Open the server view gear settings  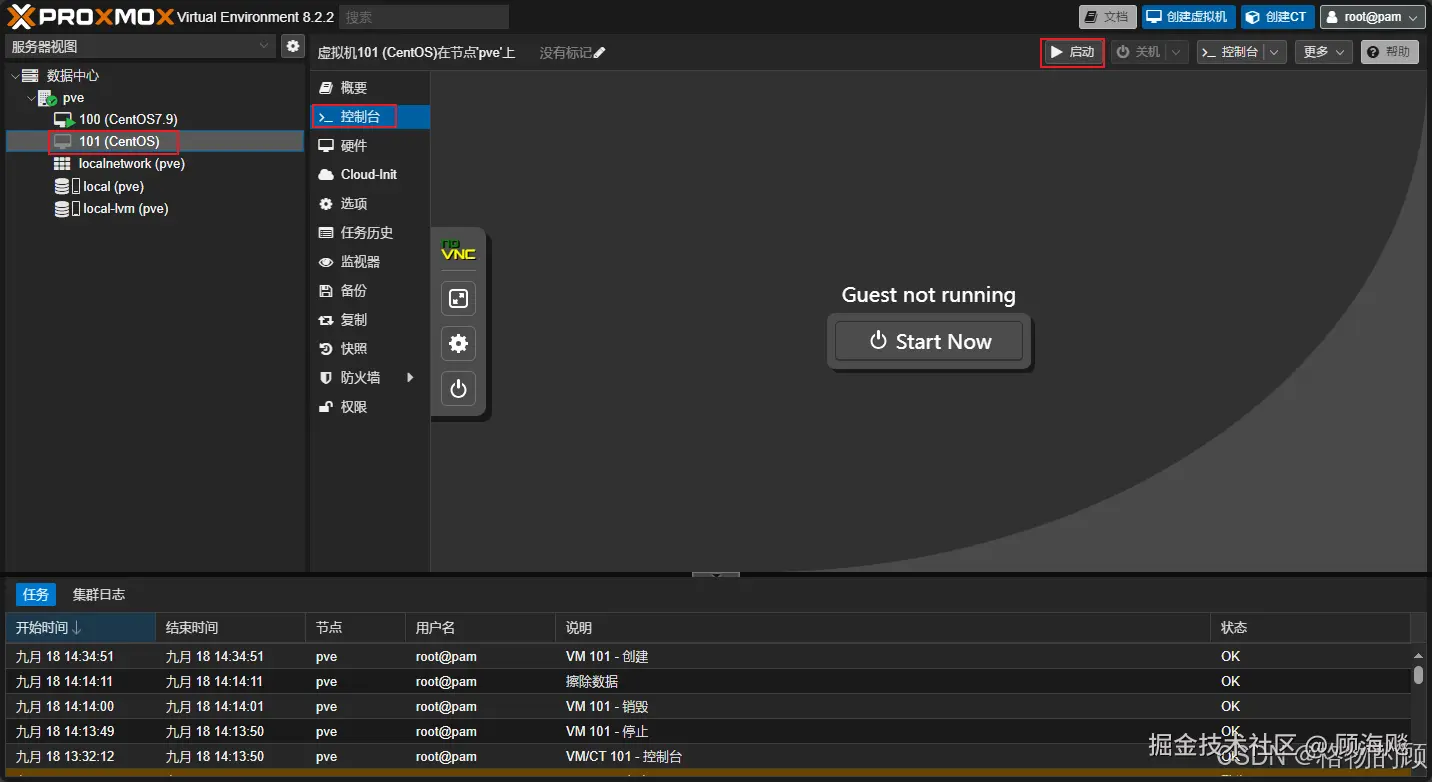pyautogui.click(x=293, y=46)
